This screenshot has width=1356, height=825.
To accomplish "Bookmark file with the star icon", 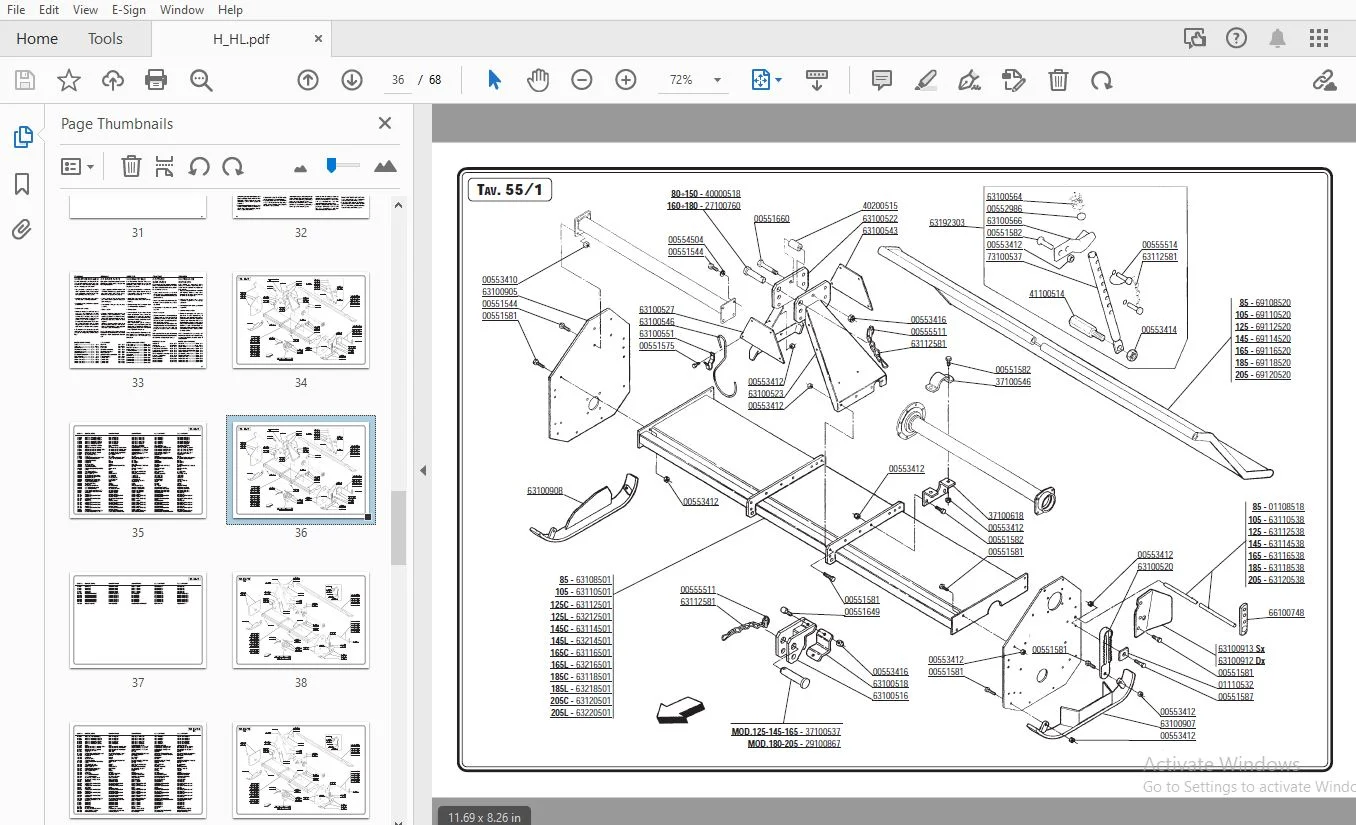I will (x=69, y=80).
